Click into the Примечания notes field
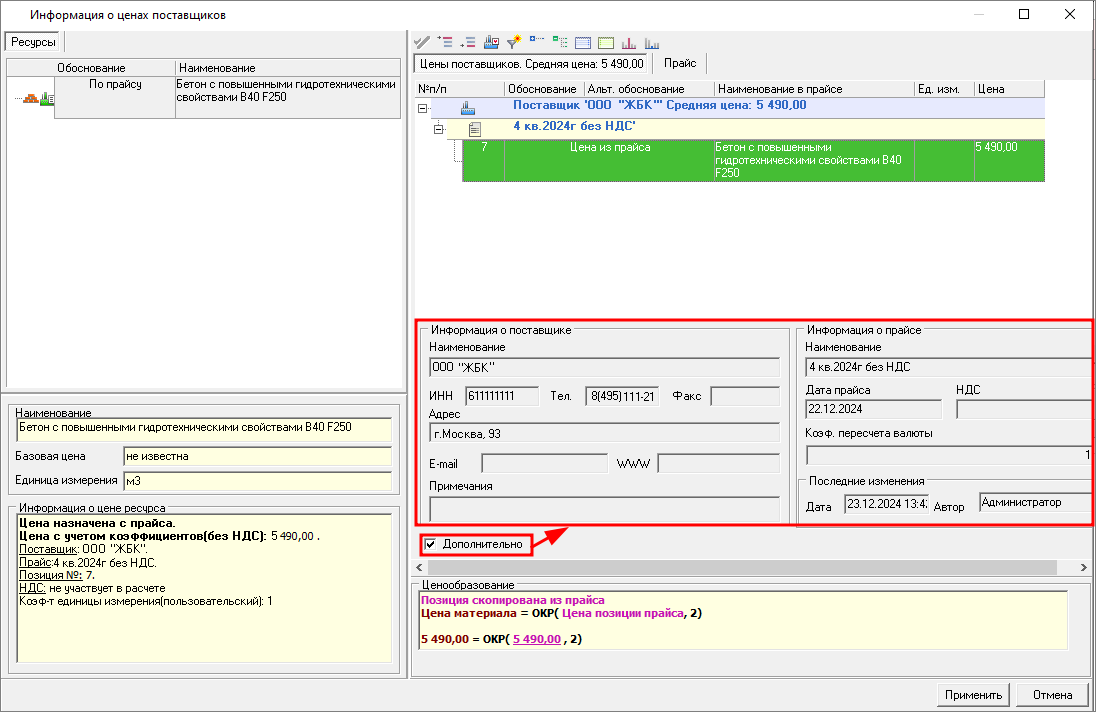 (x=605, y=509)
